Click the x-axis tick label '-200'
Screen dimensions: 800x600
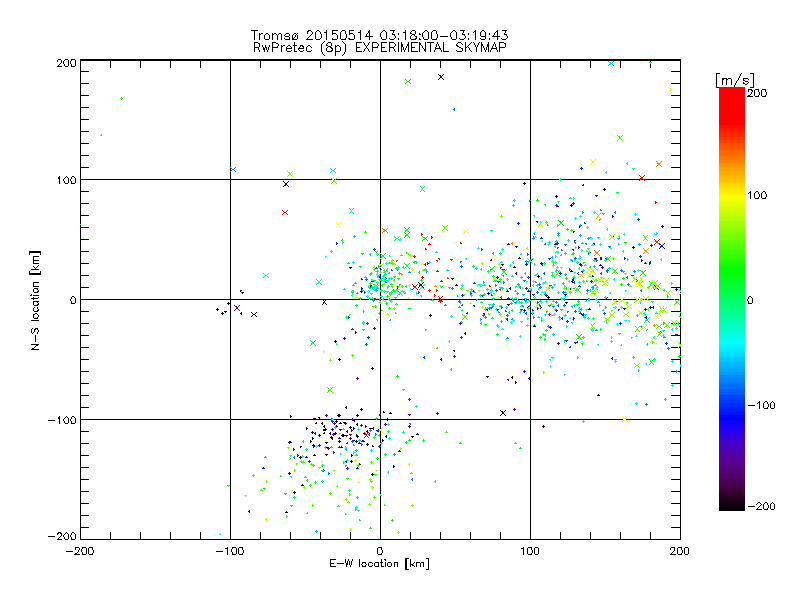click(x=80, y=551)
